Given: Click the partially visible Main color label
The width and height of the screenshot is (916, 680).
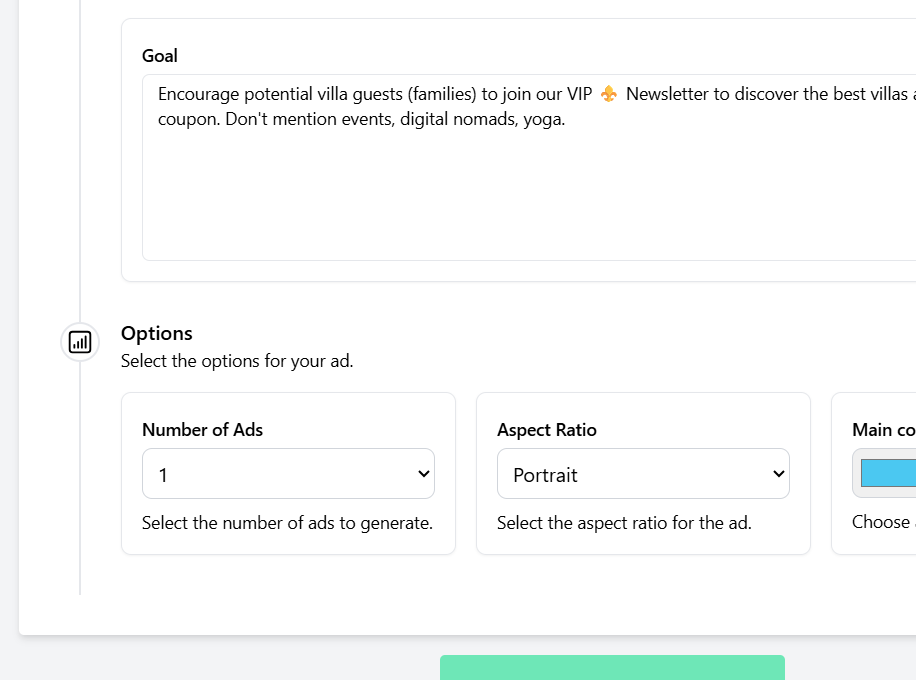Looking at the screenshot, I should click(x=884, y=430).
